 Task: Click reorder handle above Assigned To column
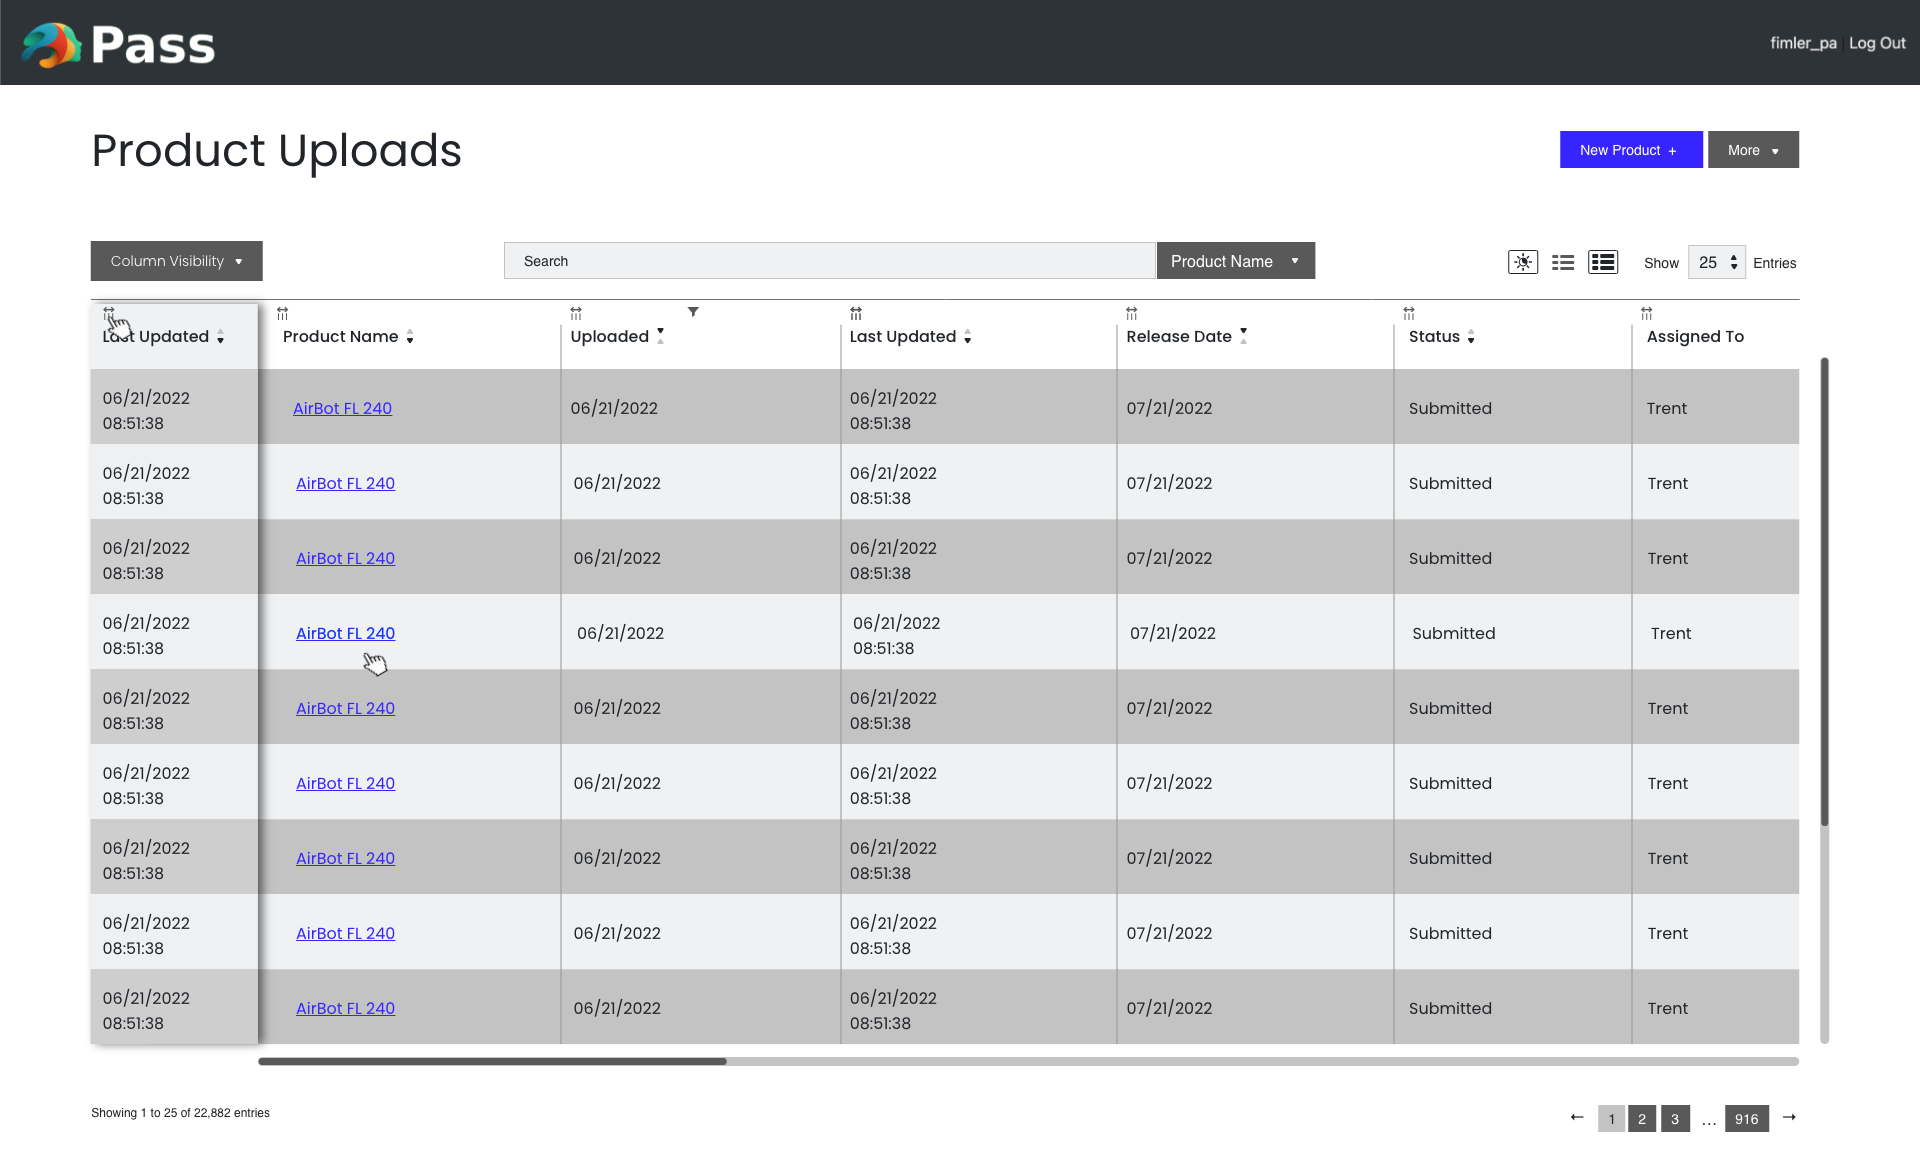[1647, 314]
